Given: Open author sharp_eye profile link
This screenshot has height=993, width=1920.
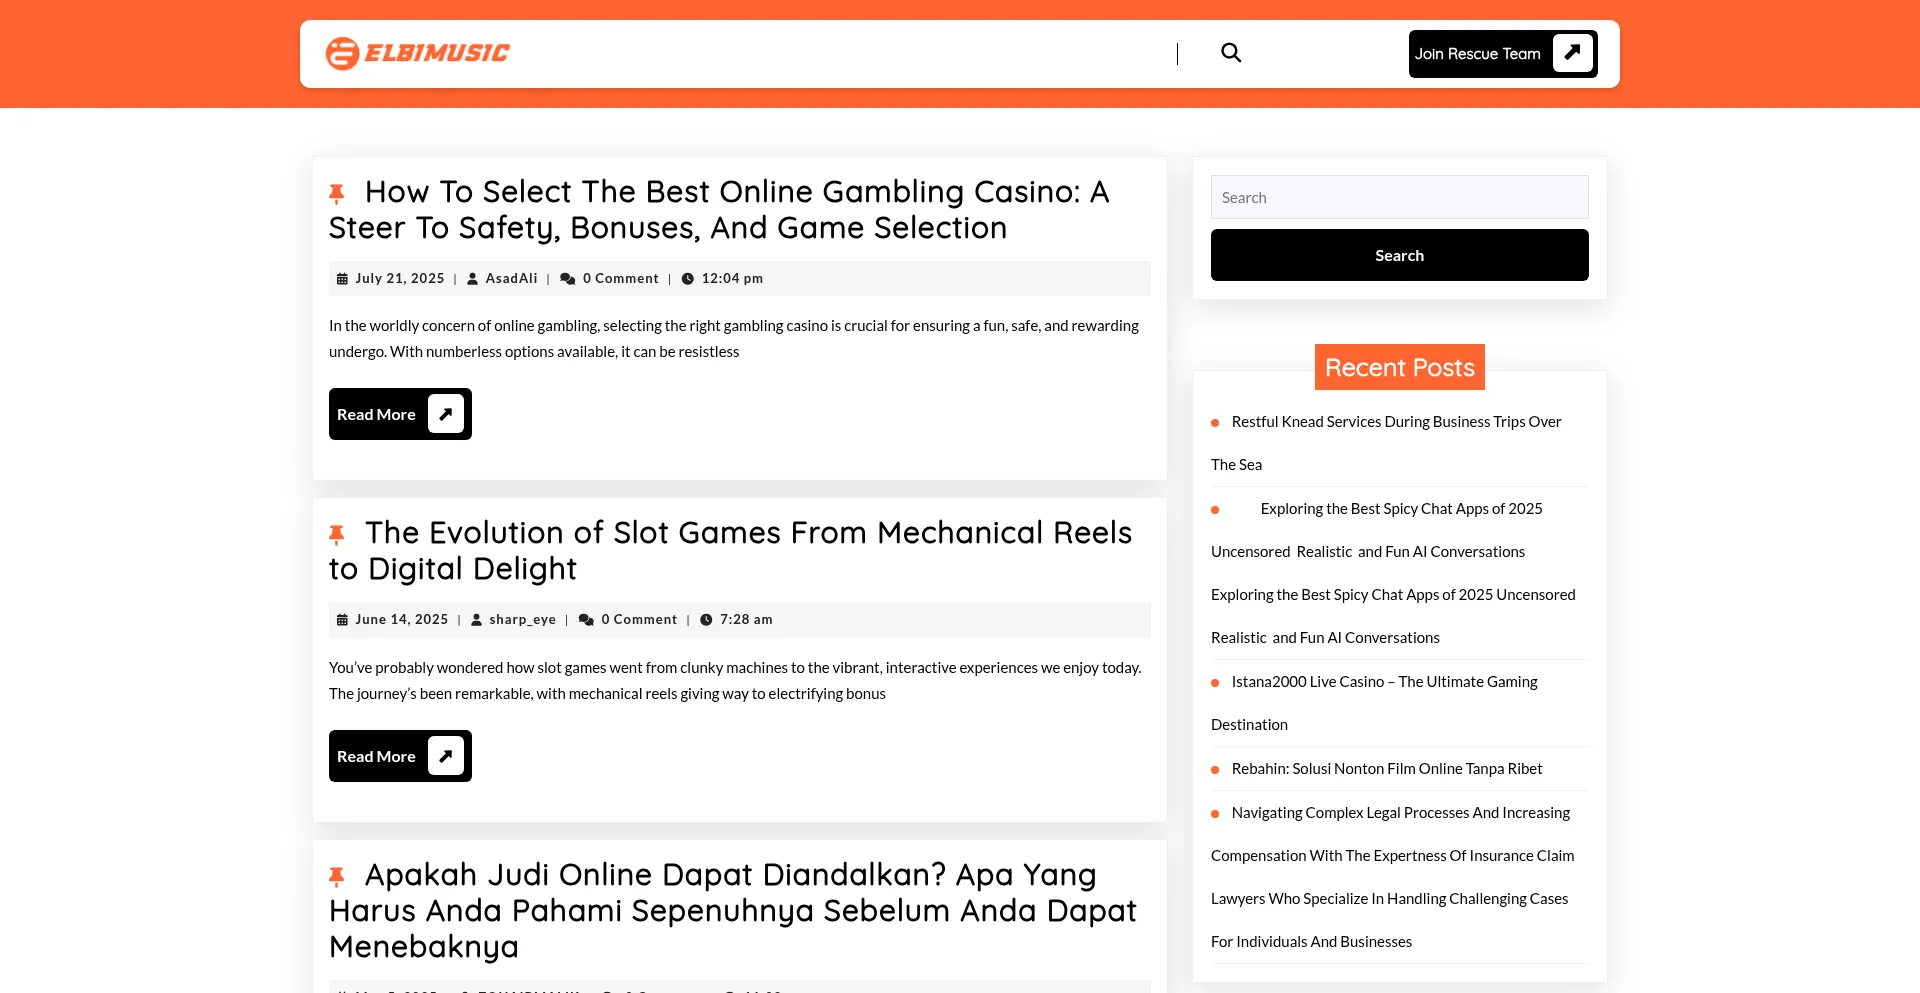Looking at the screenshot, I should (x=522, y=620).
